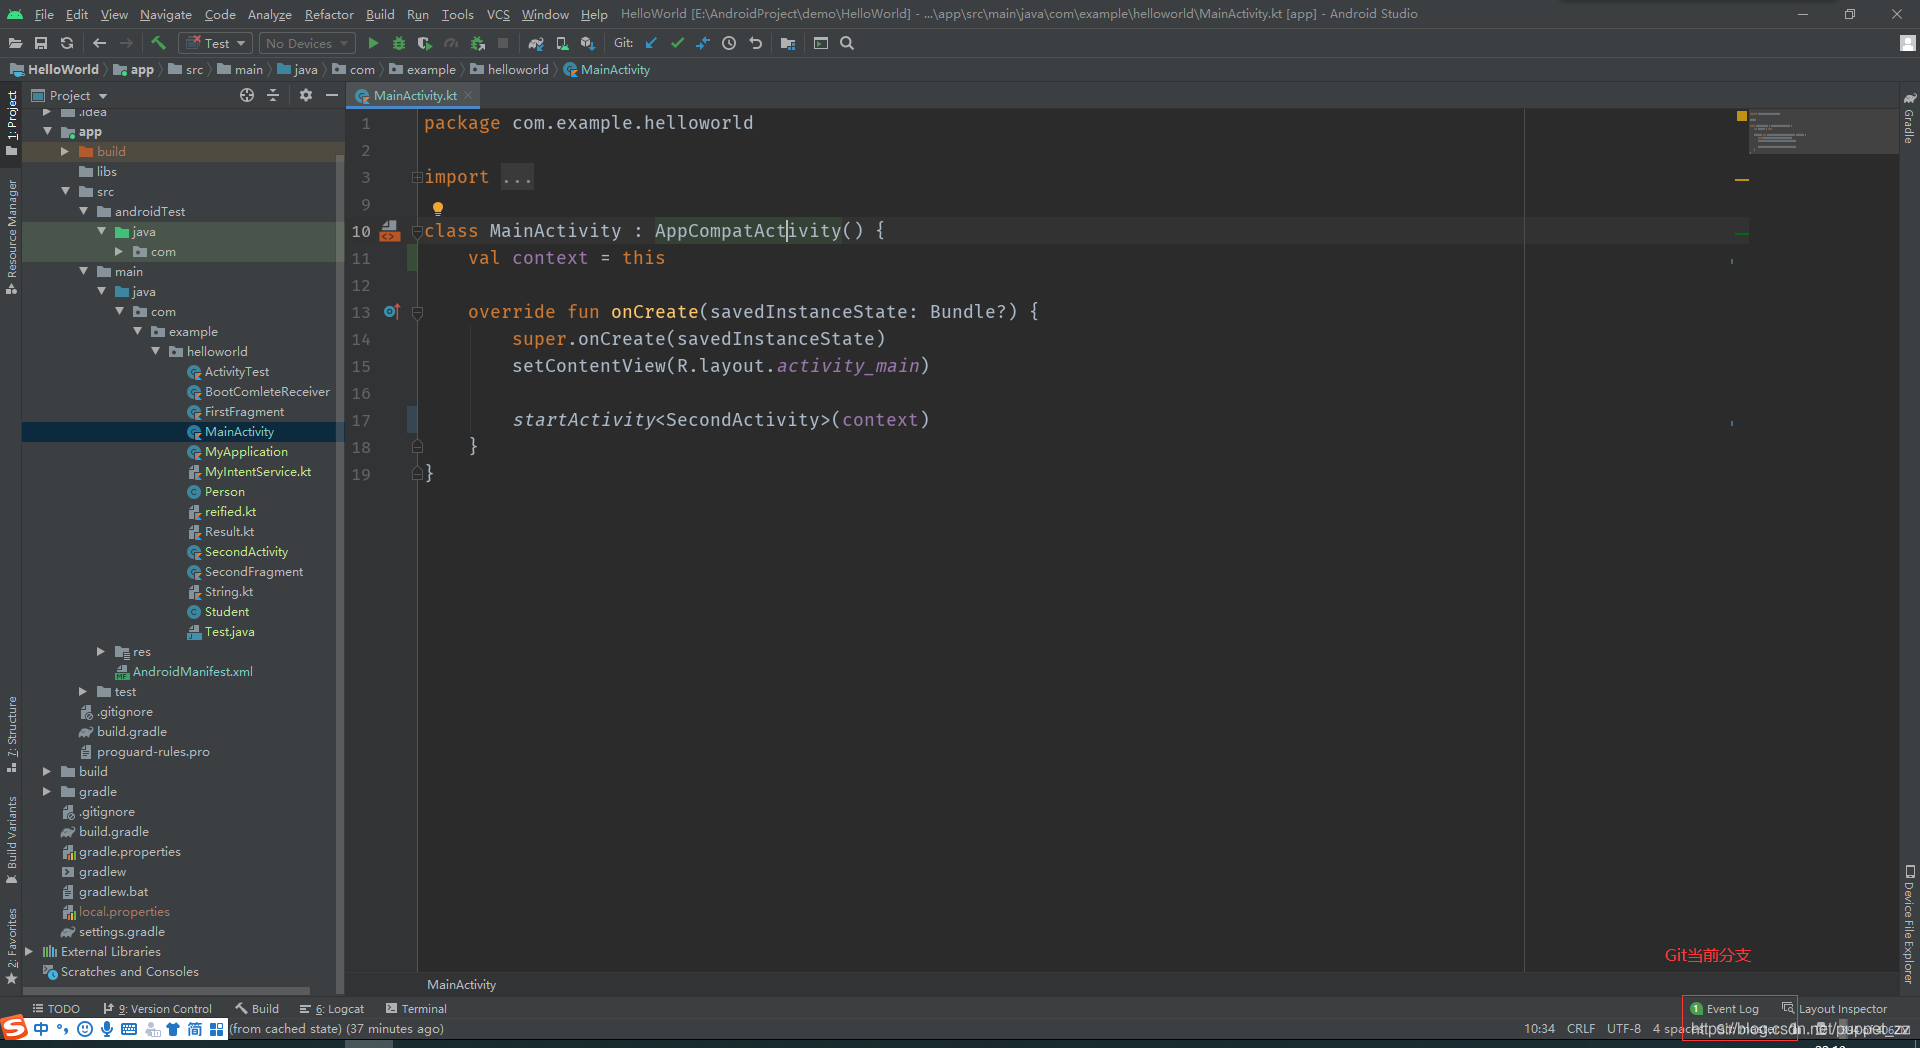Build the project with the hammer icon

[158, 43]
